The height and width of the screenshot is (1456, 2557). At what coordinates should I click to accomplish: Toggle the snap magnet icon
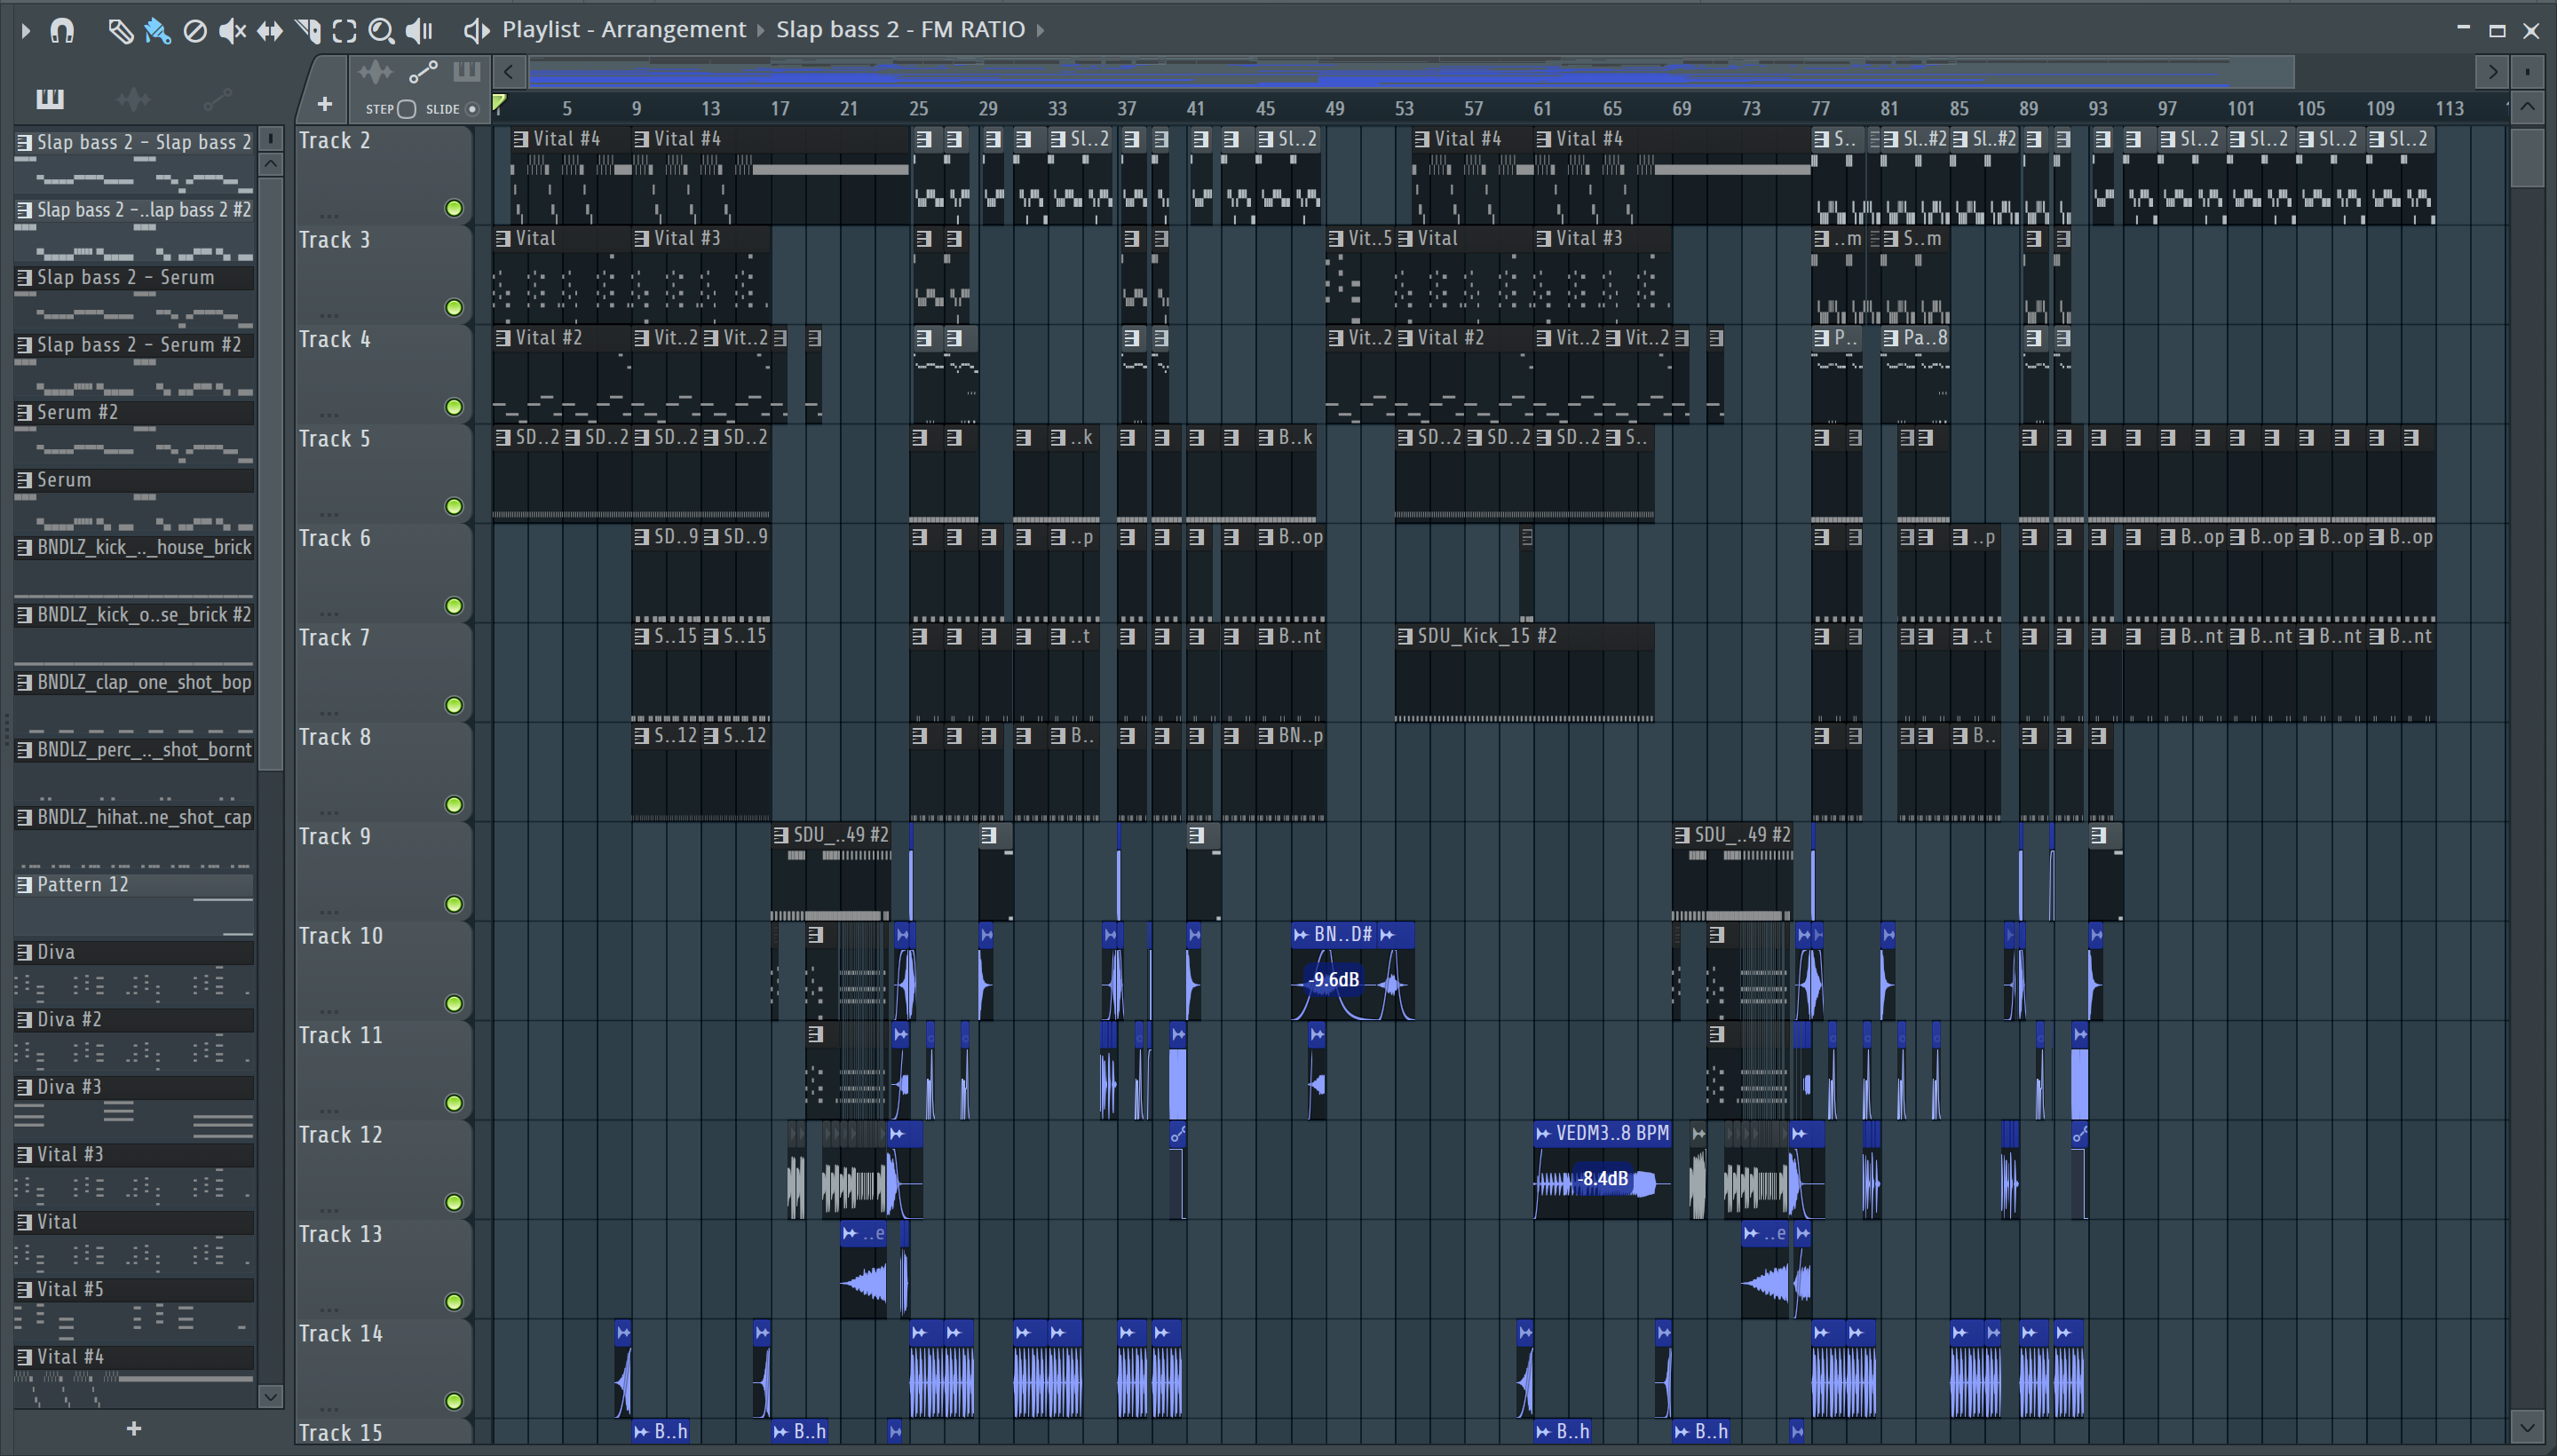tap(62, 31)
